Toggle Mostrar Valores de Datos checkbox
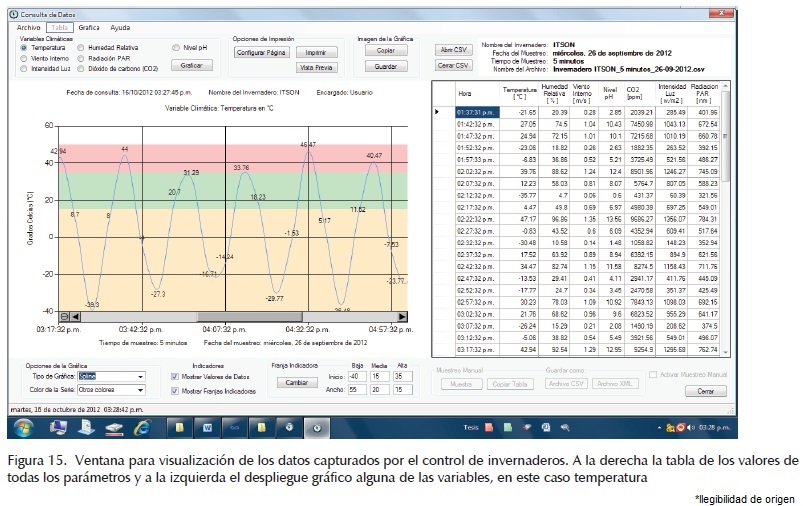This screenshot has width=803, height=506. pyautogui.click(x=176, y=376)
